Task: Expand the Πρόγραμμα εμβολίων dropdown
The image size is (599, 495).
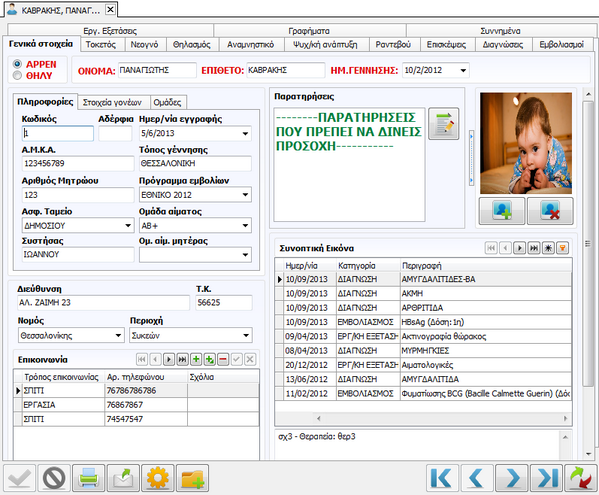Action: tap(245, 195)
